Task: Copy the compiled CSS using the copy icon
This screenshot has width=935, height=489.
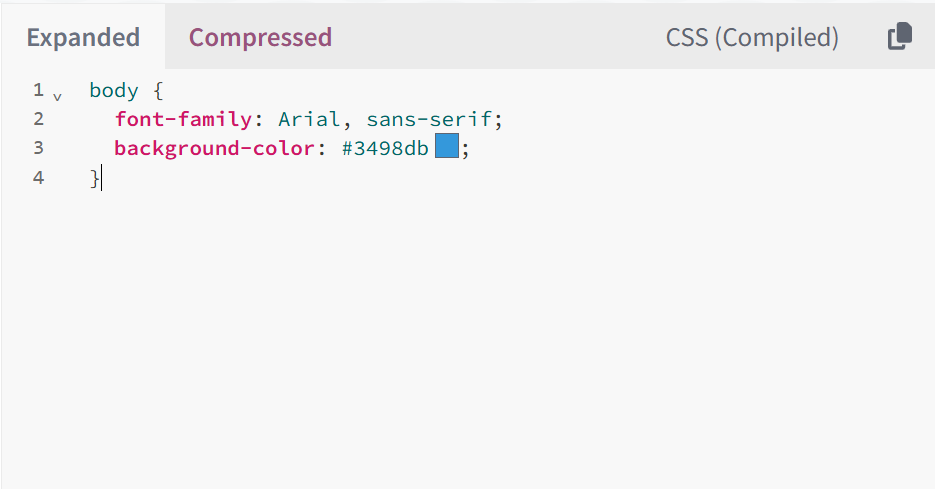Action: point(899,37)
